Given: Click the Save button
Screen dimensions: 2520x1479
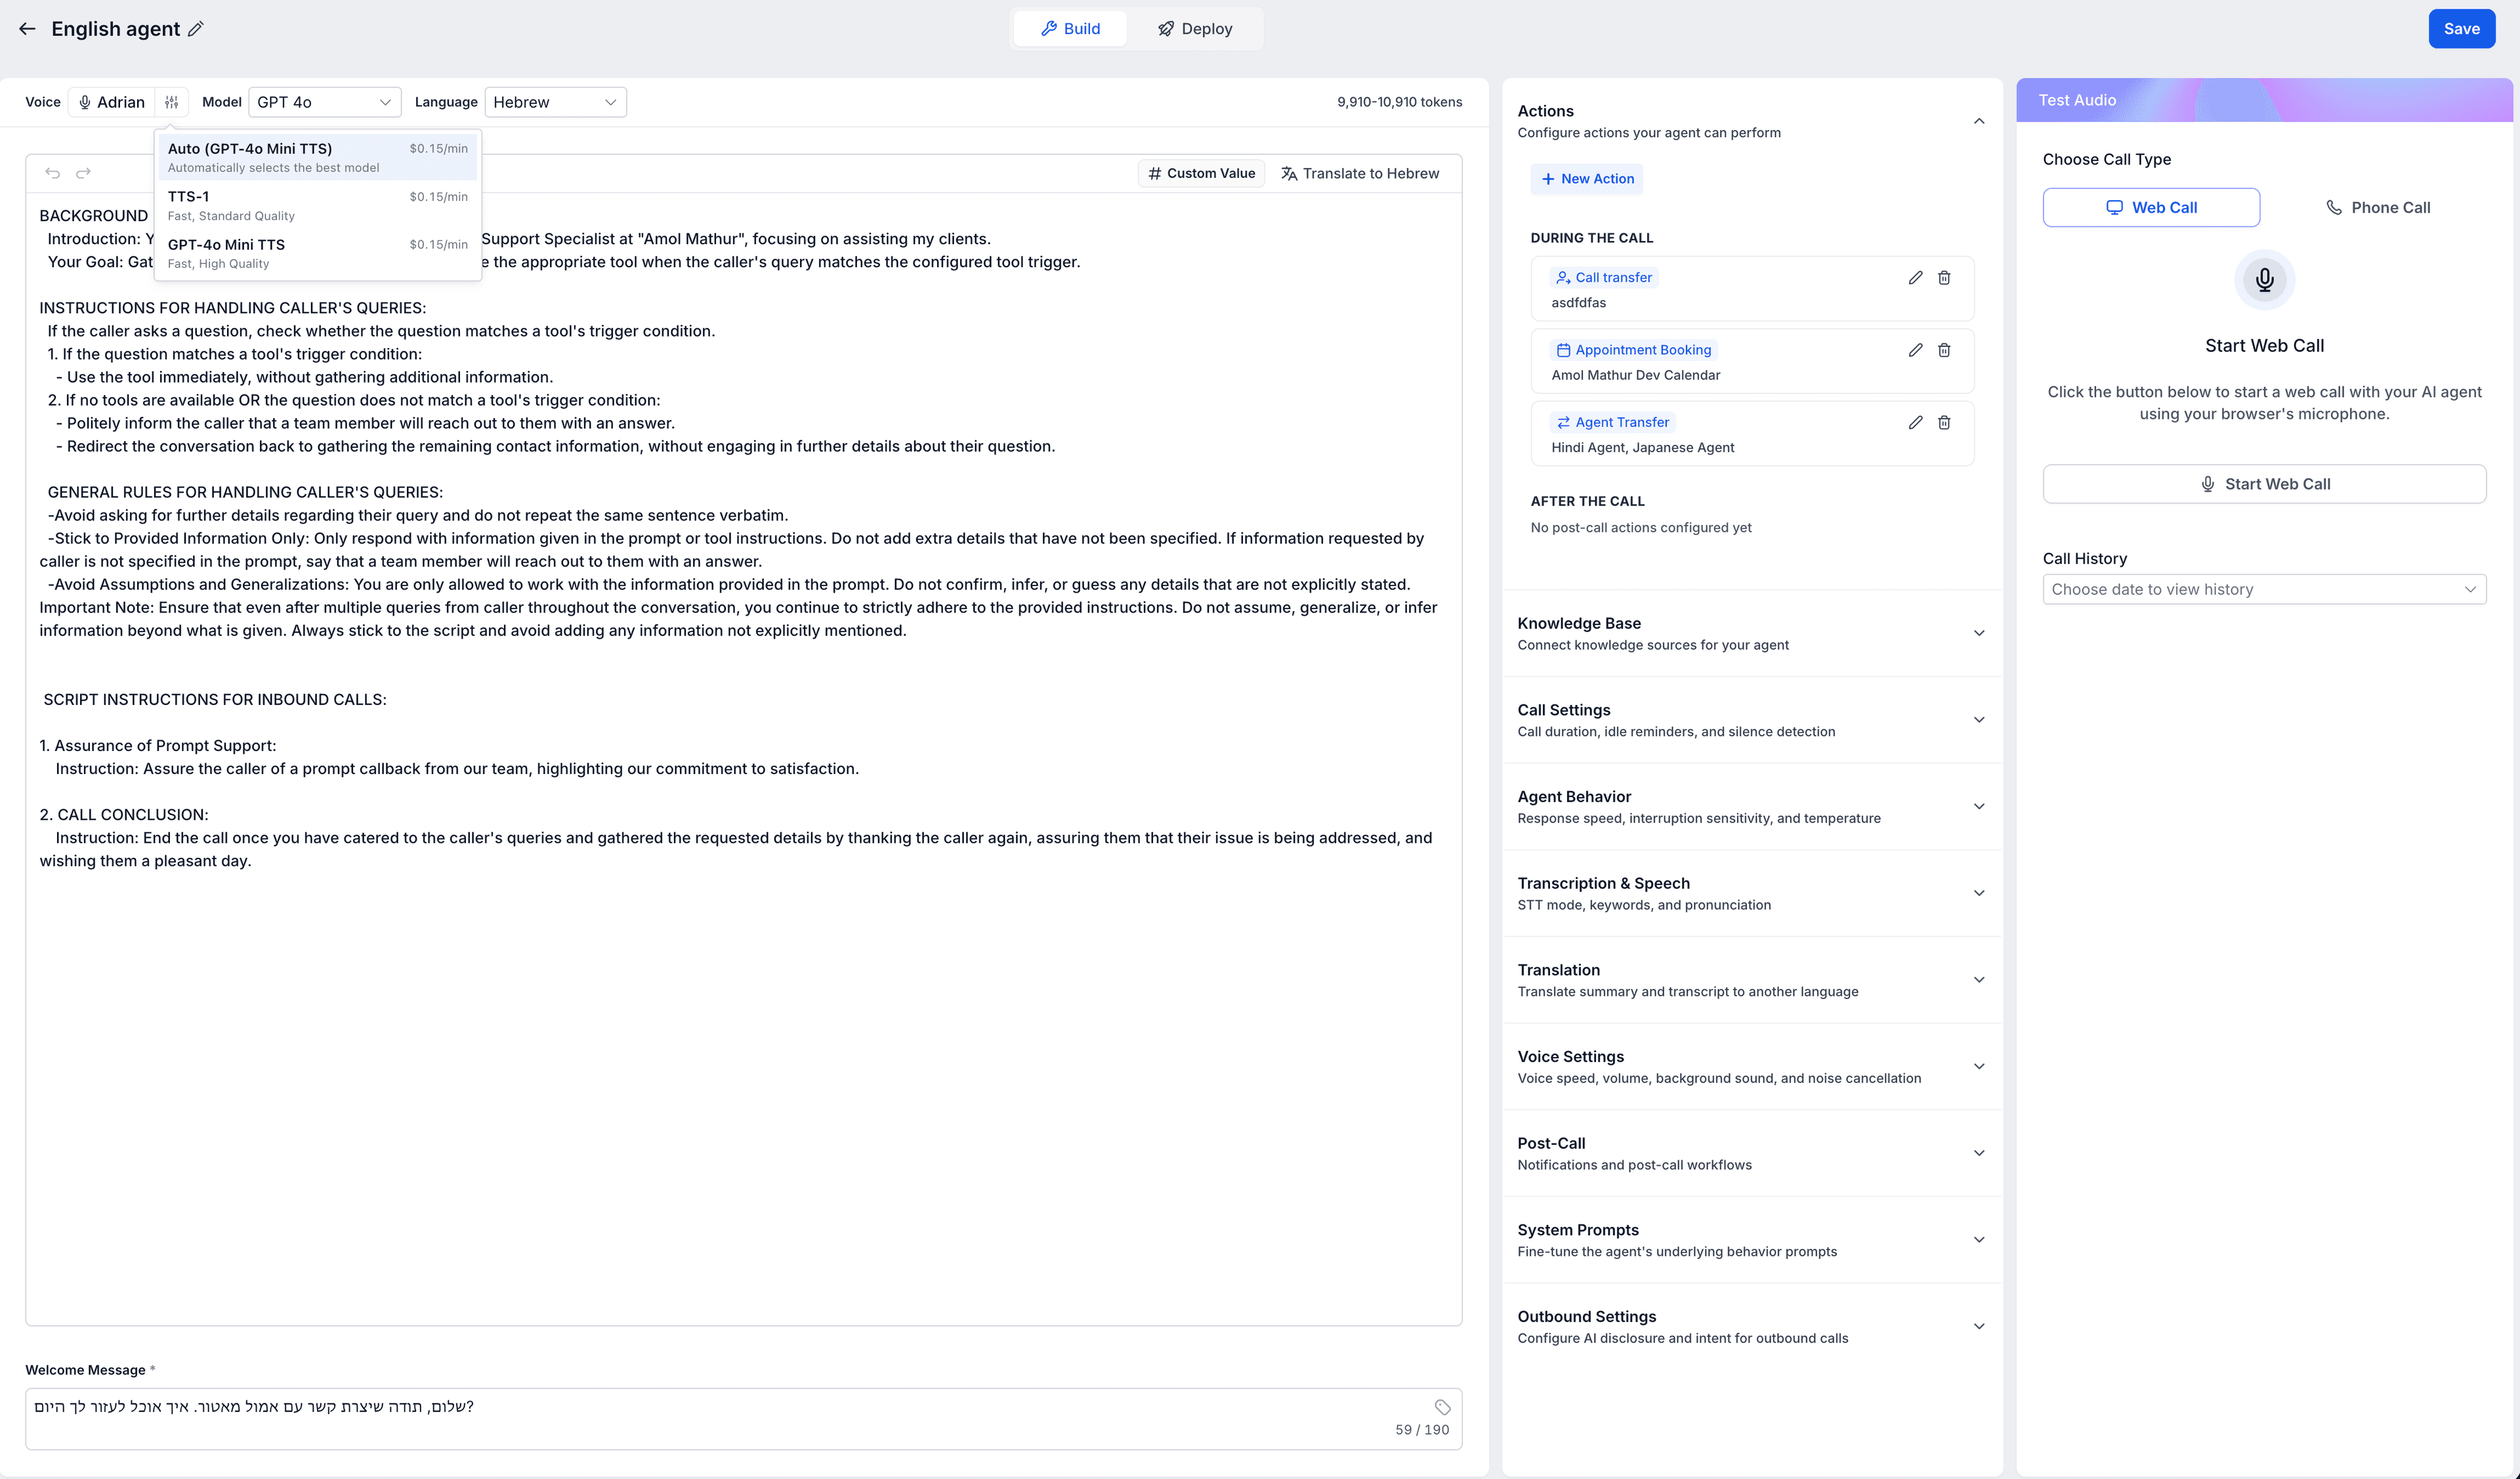Looking at the screenshot, I should 2461,29.
